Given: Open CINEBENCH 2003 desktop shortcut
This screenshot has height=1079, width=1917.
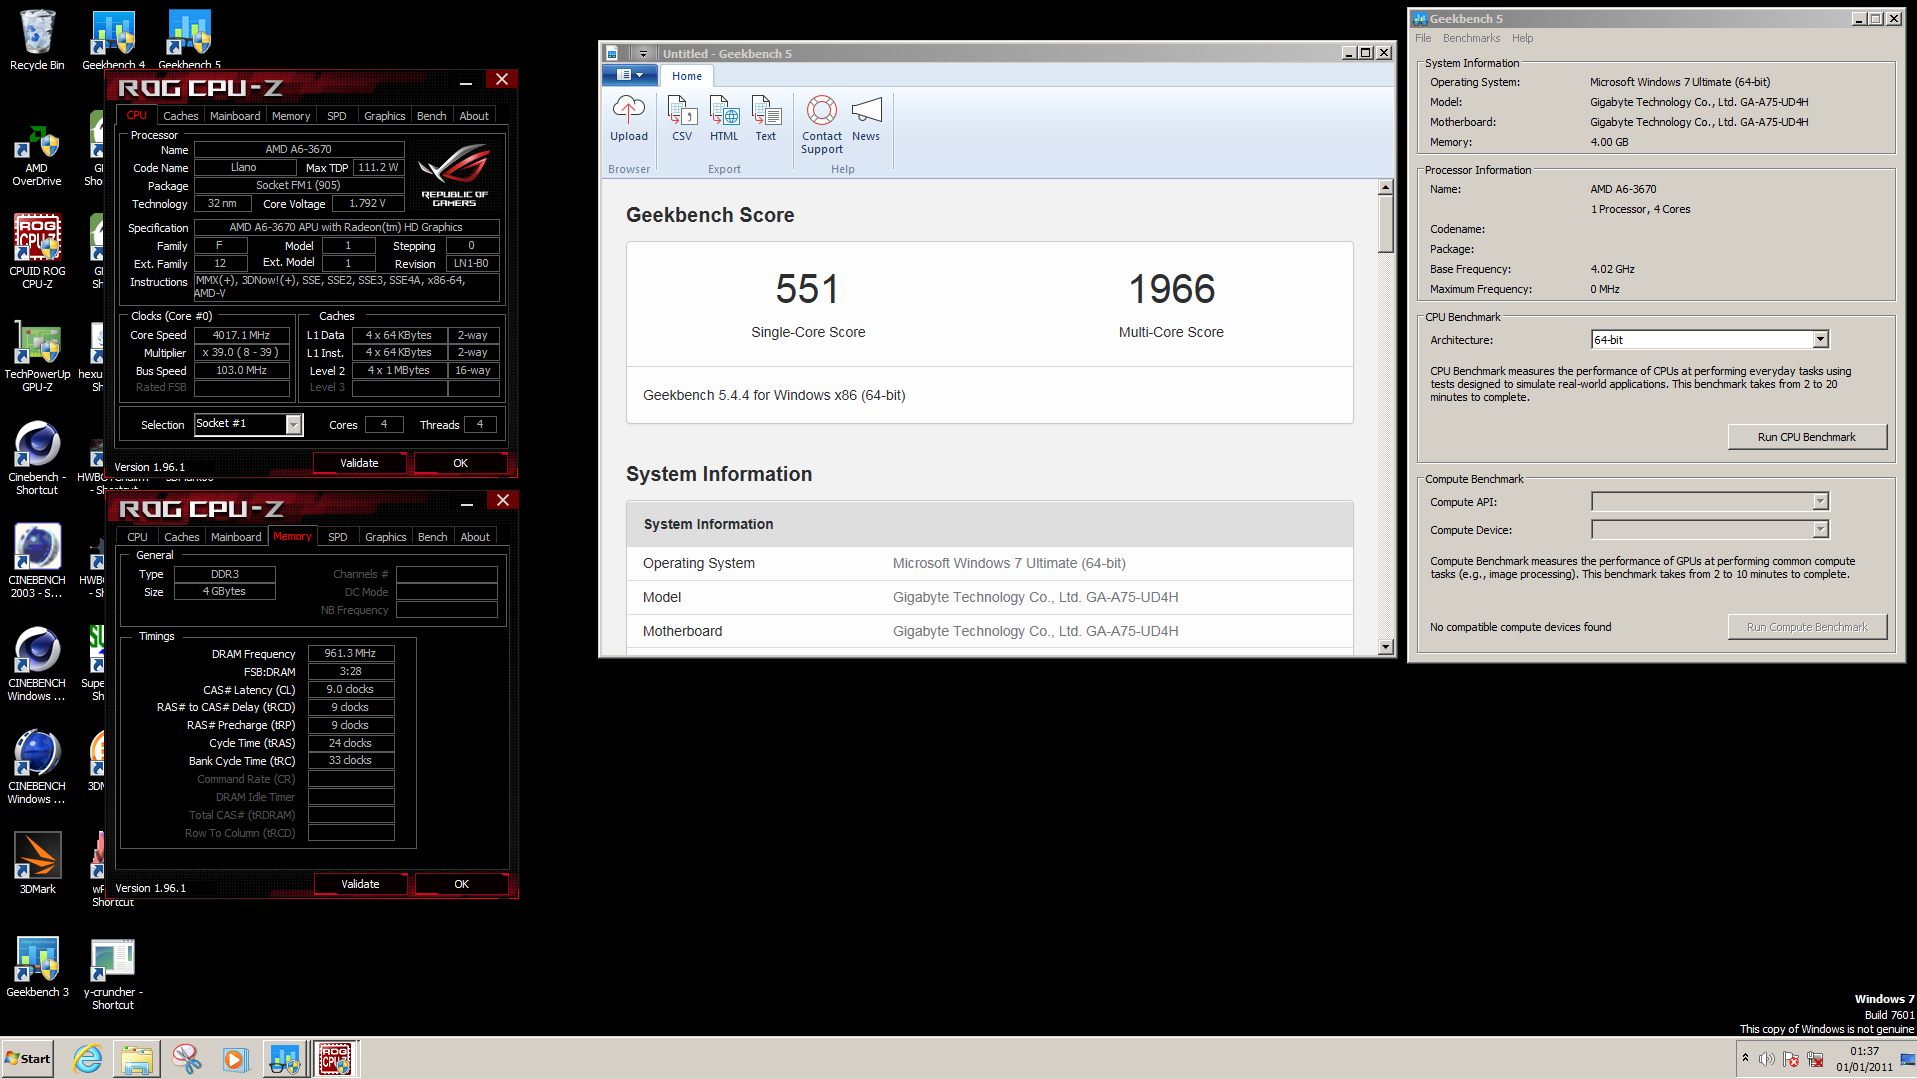Looking at the screenshot, I should (37, 561).
